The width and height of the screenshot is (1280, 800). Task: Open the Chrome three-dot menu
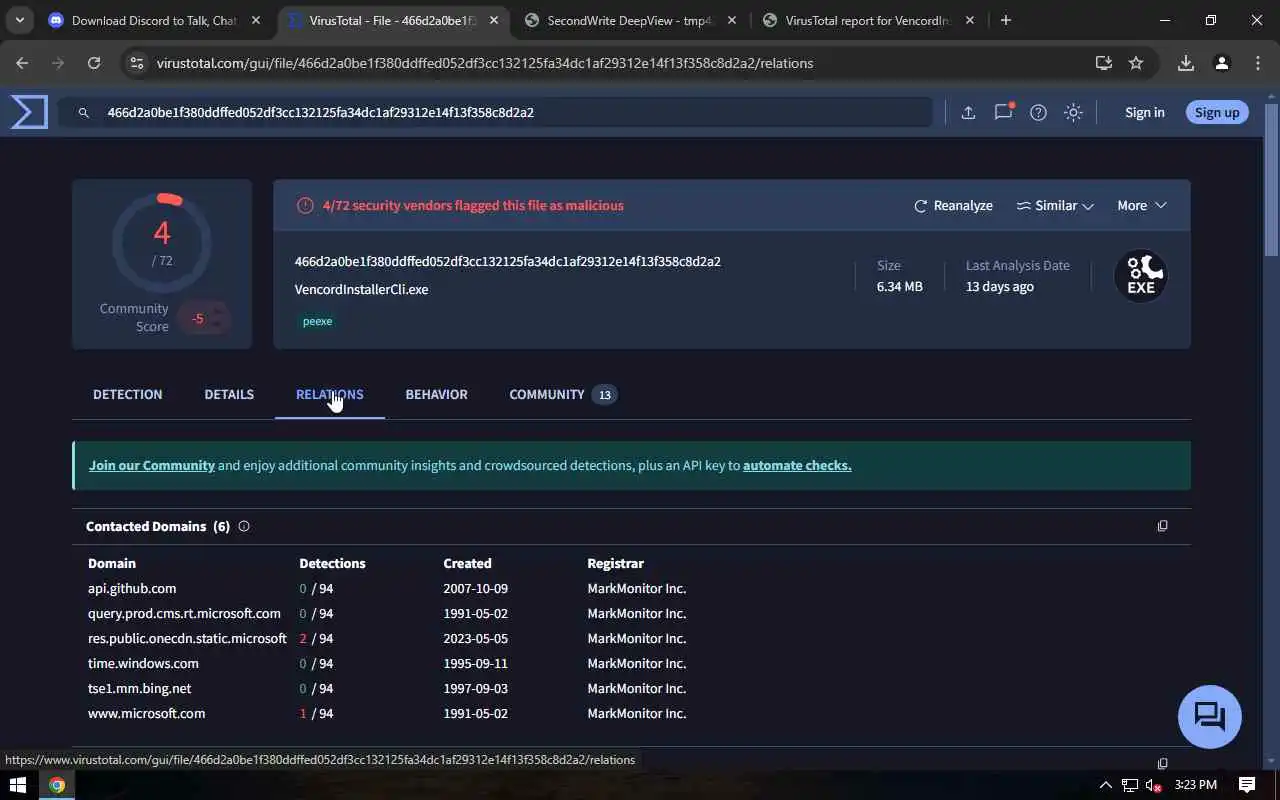coord(1258,63)
